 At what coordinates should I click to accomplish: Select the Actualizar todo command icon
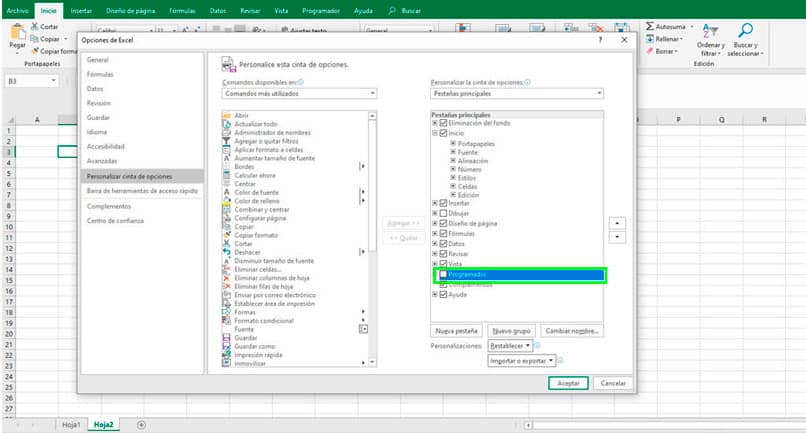pyautogui.click(x=226, y=124)
